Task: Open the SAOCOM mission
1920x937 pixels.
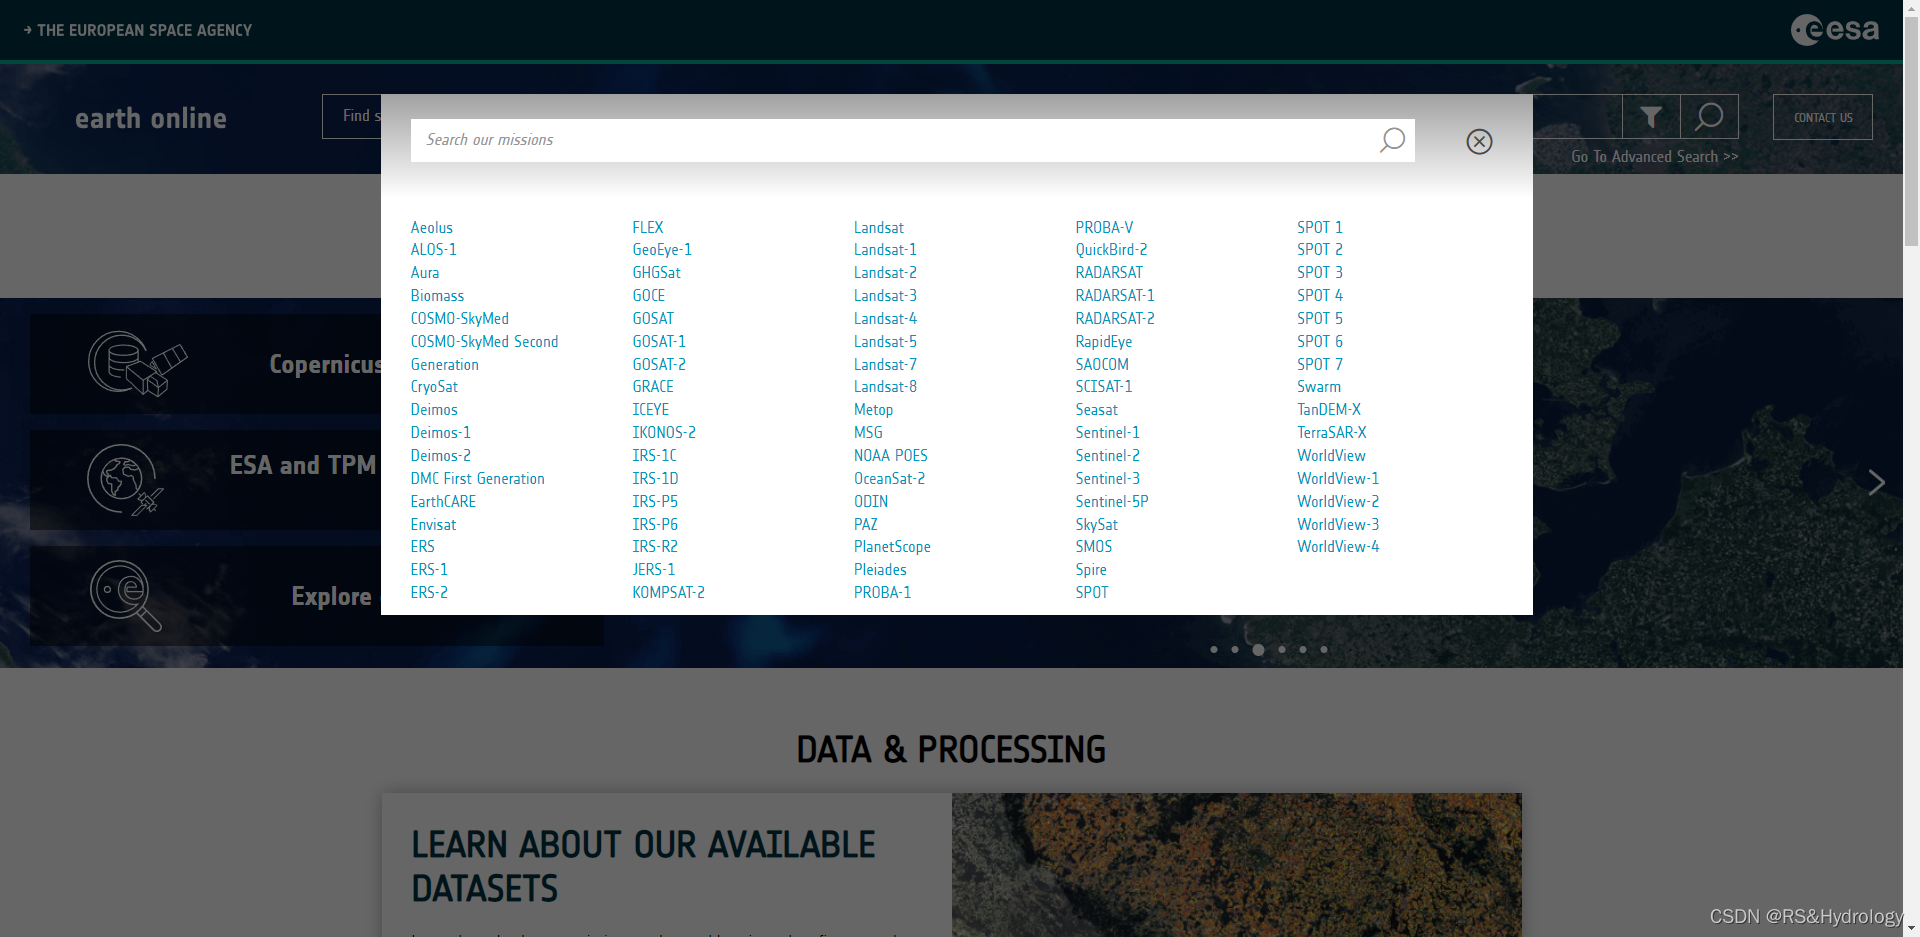Action: [x=1102, y=365]
